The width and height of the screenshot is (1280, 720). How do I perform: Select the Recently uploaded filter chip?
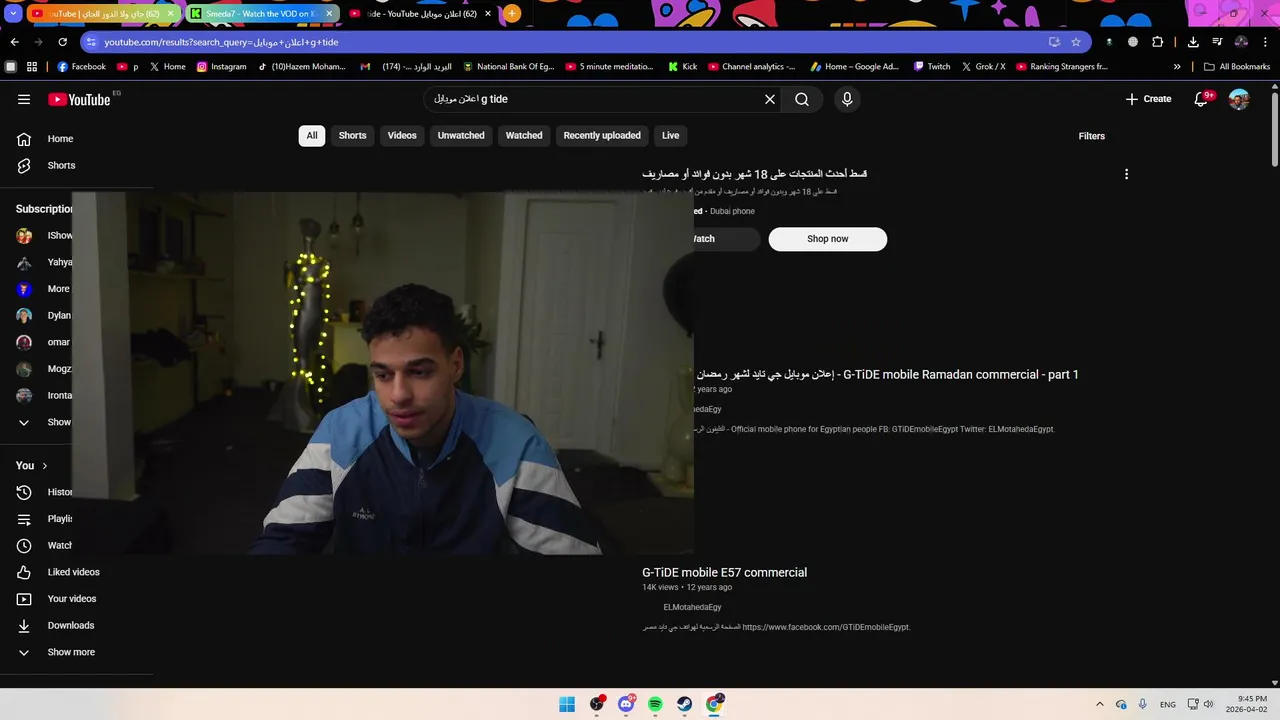coord(602,136)
